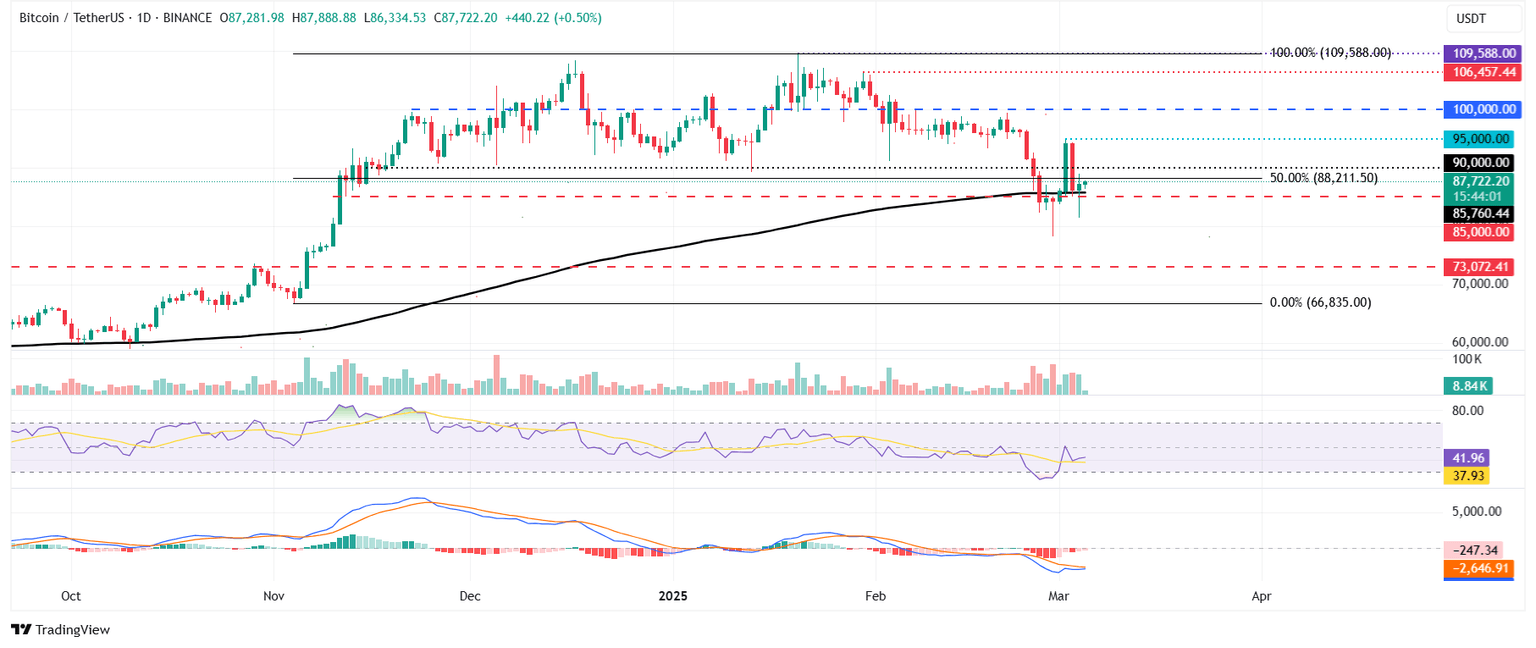
Task: Click 2025 on the time axis
Action: tap(672, 595)
